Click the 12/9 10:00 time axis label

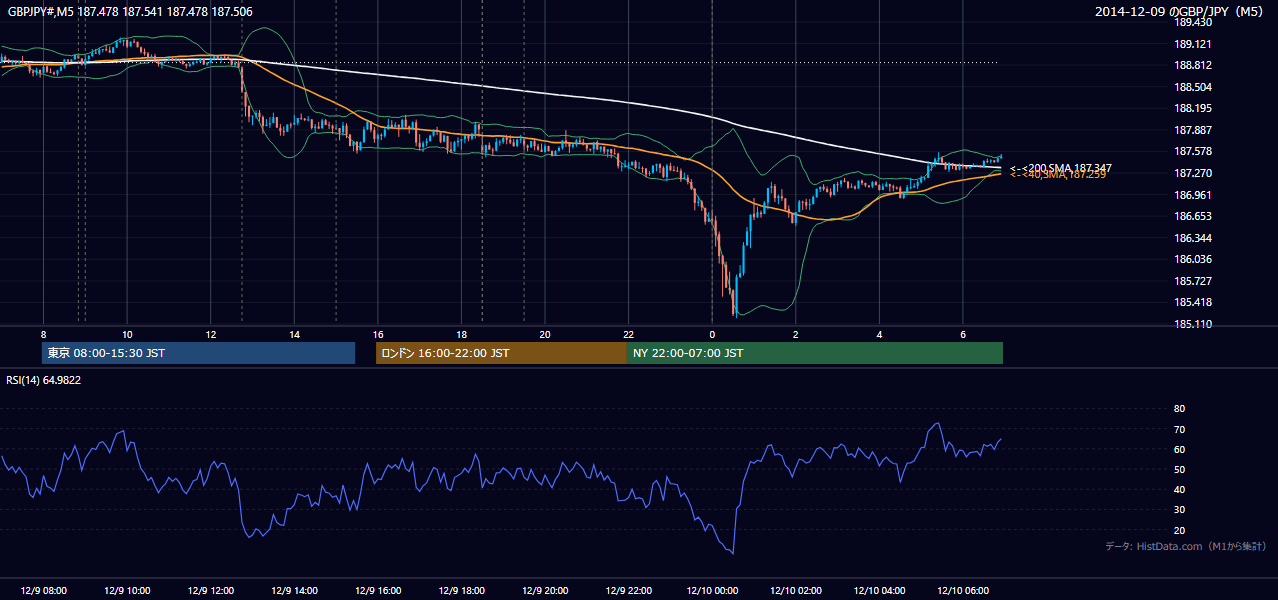coord(127,591)
